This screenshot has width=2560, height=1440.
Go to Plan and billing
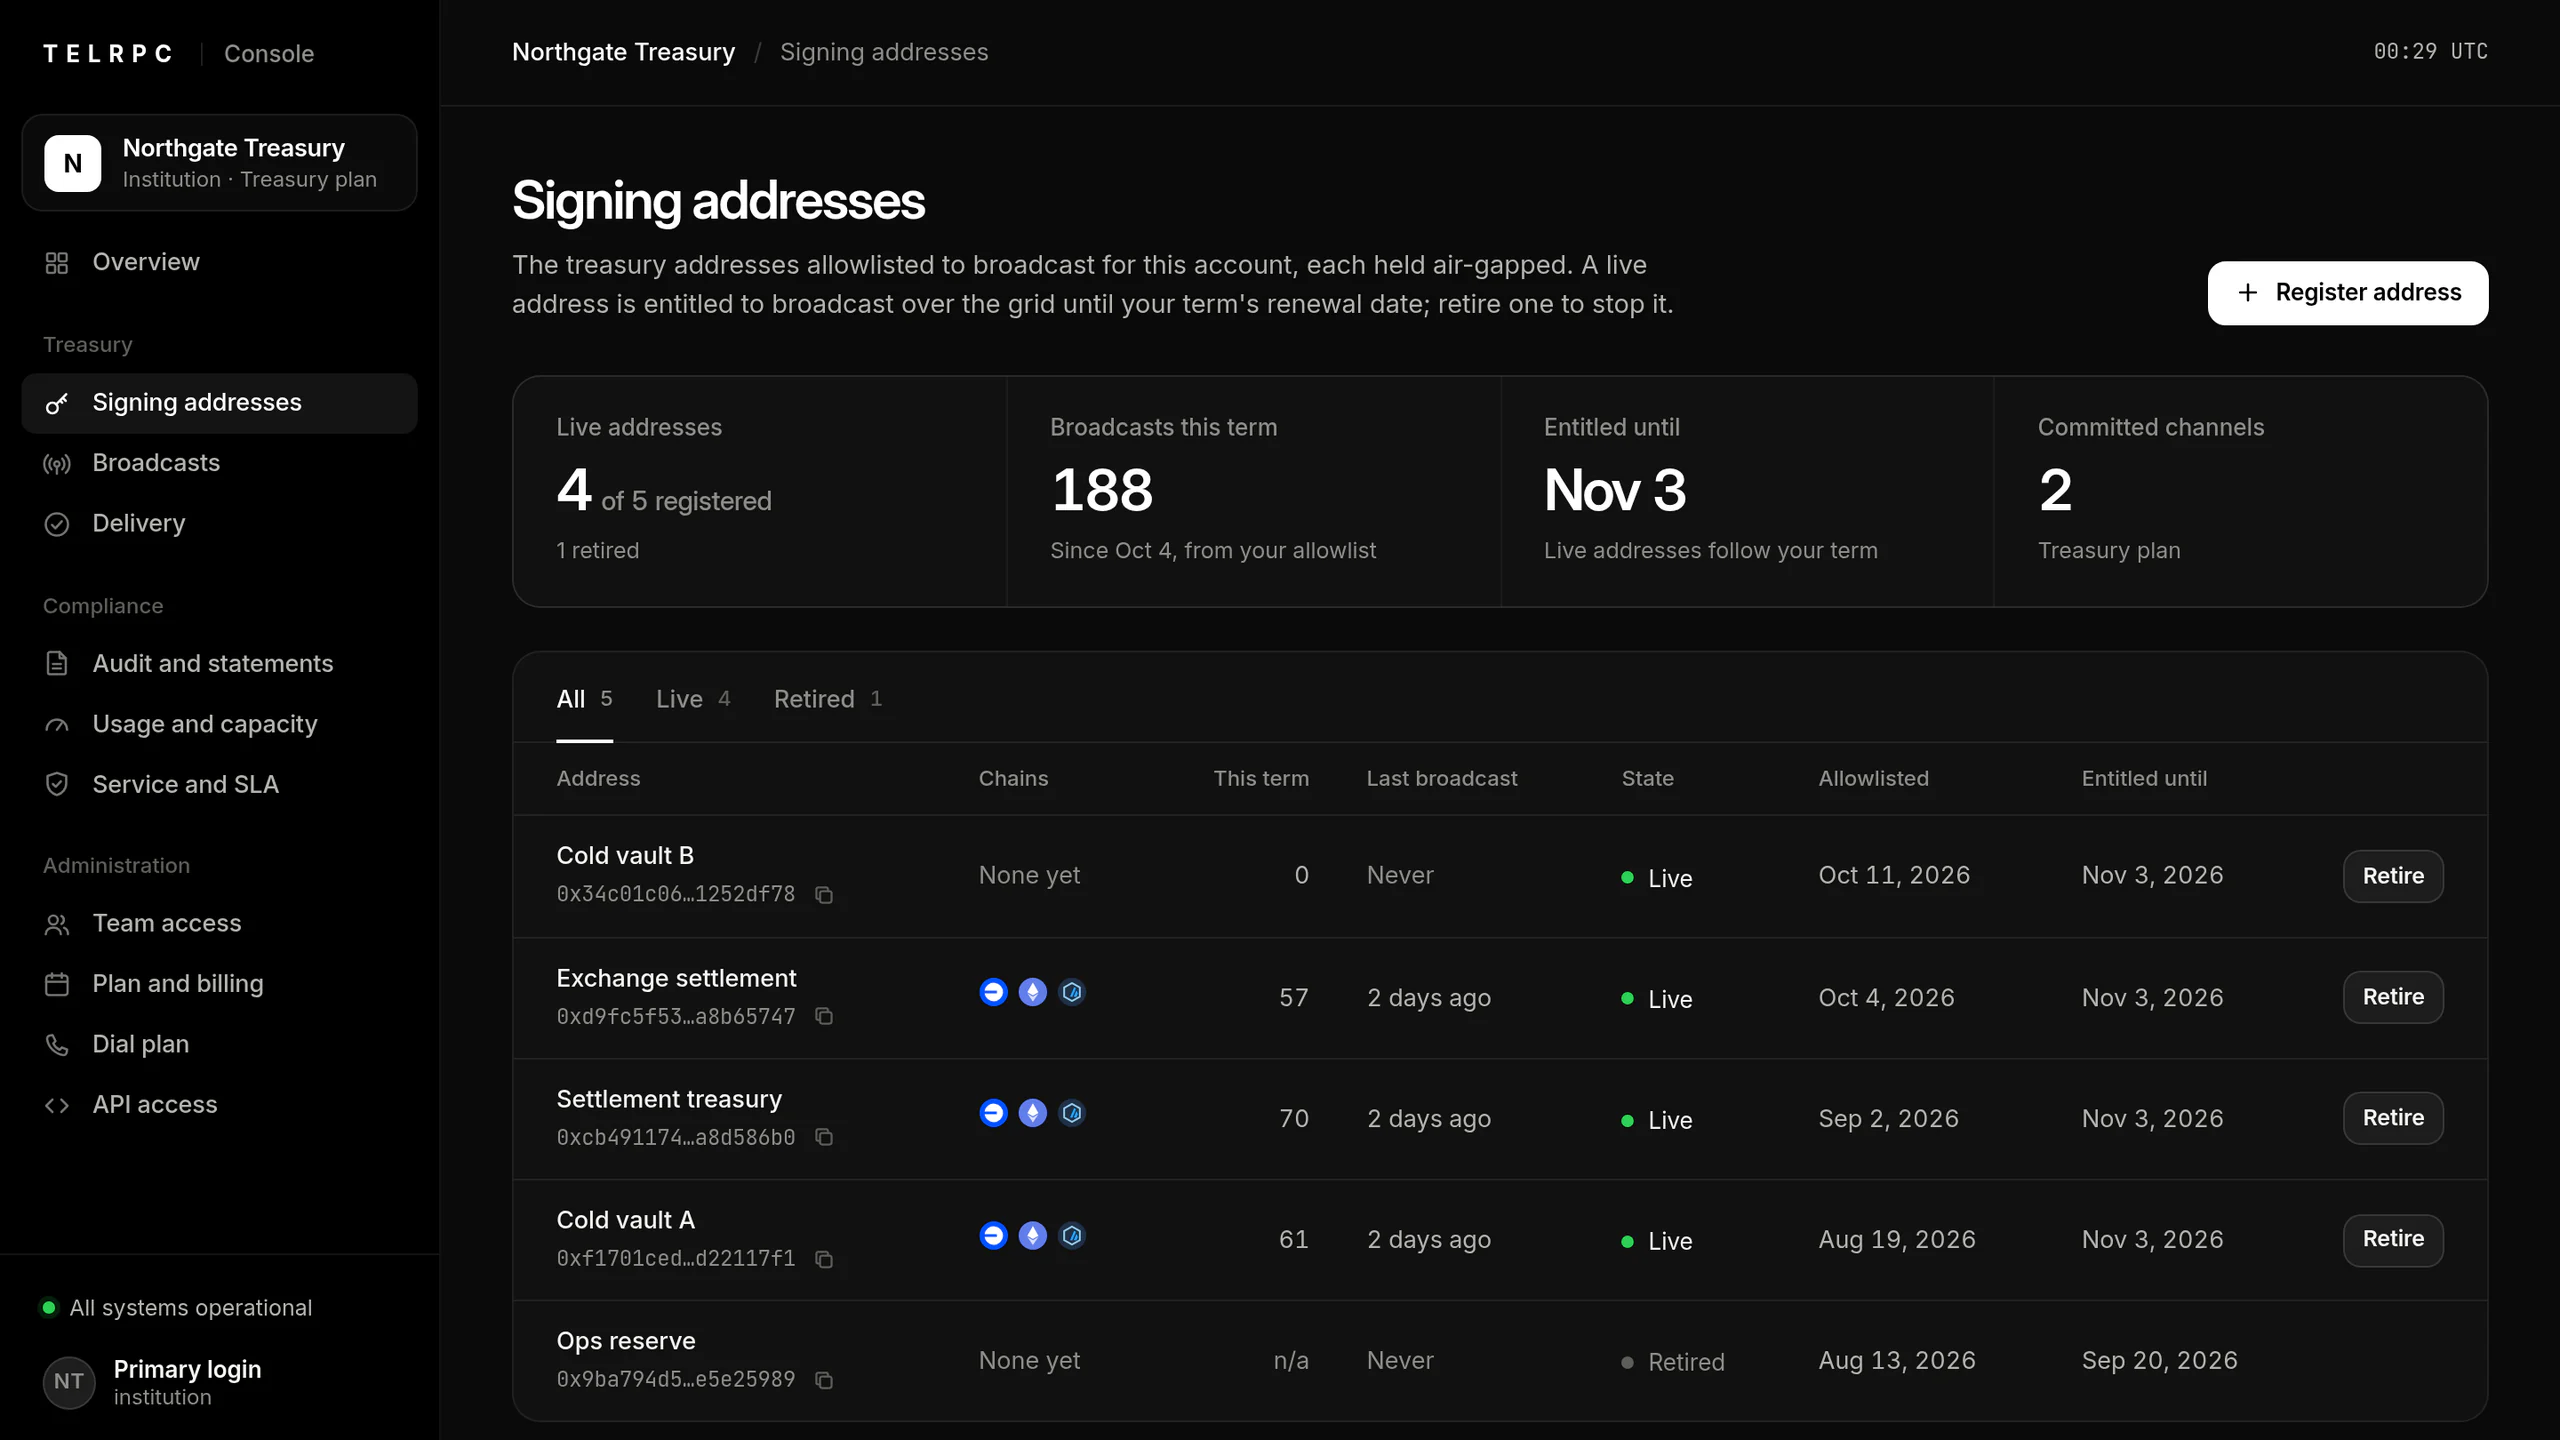pos(219,984)
